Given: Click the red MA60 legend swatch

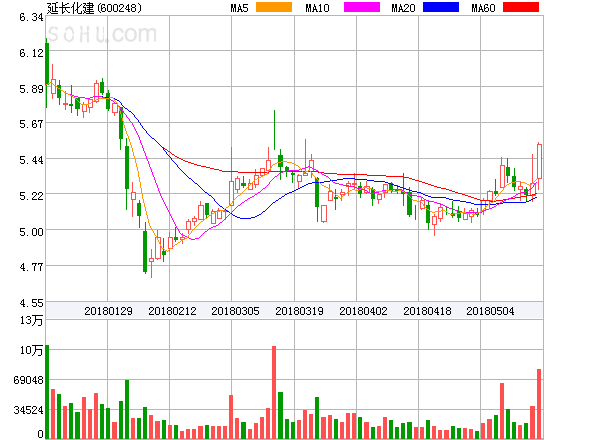Looking at the screenshot, I should click(521, 7).
